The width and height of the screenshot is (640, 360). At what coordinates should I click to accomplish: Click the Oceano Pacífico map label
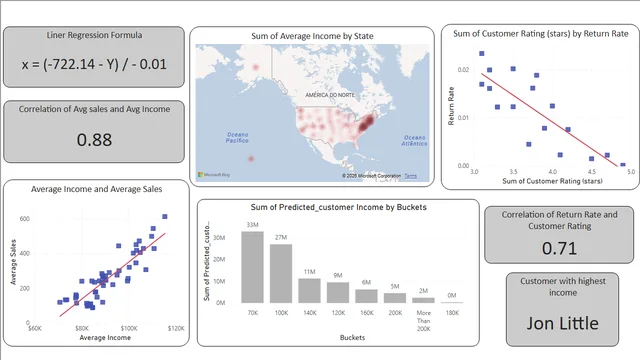[237, 138]
